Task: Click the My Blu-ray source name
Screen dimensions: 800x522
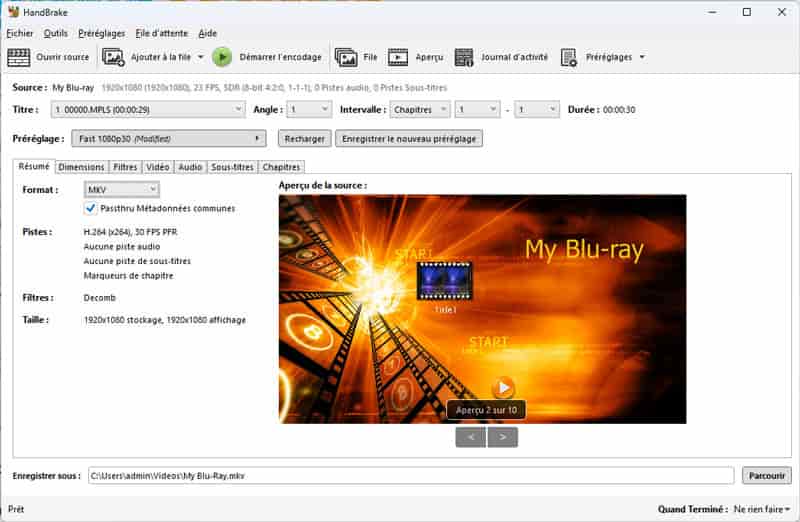Action: point(73,88)
